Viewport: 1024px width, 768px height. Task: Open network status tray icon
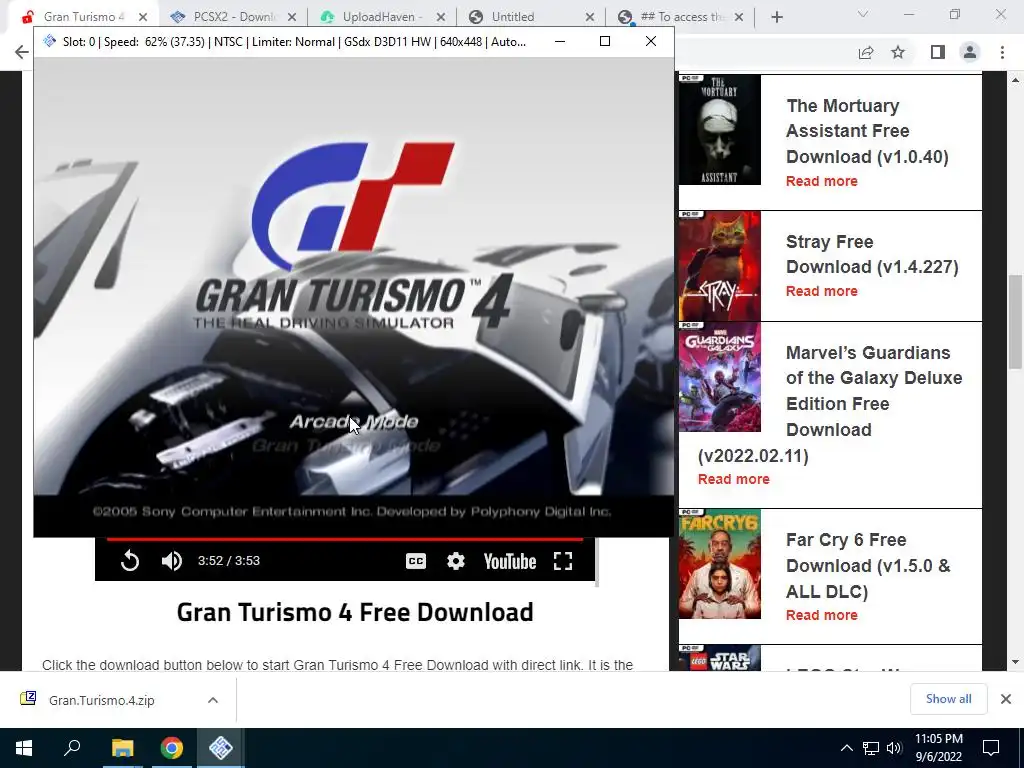(x=871, y=748)
